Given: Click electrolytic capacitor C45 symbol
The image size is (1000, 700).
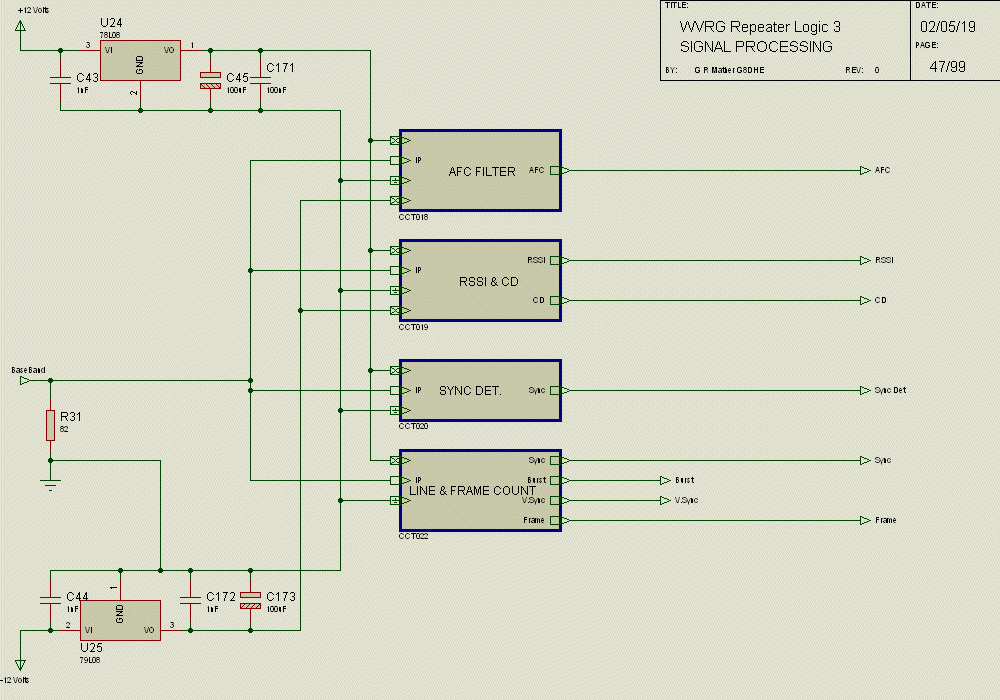Looking at the screenshot, I should click(x=210, y=80).
